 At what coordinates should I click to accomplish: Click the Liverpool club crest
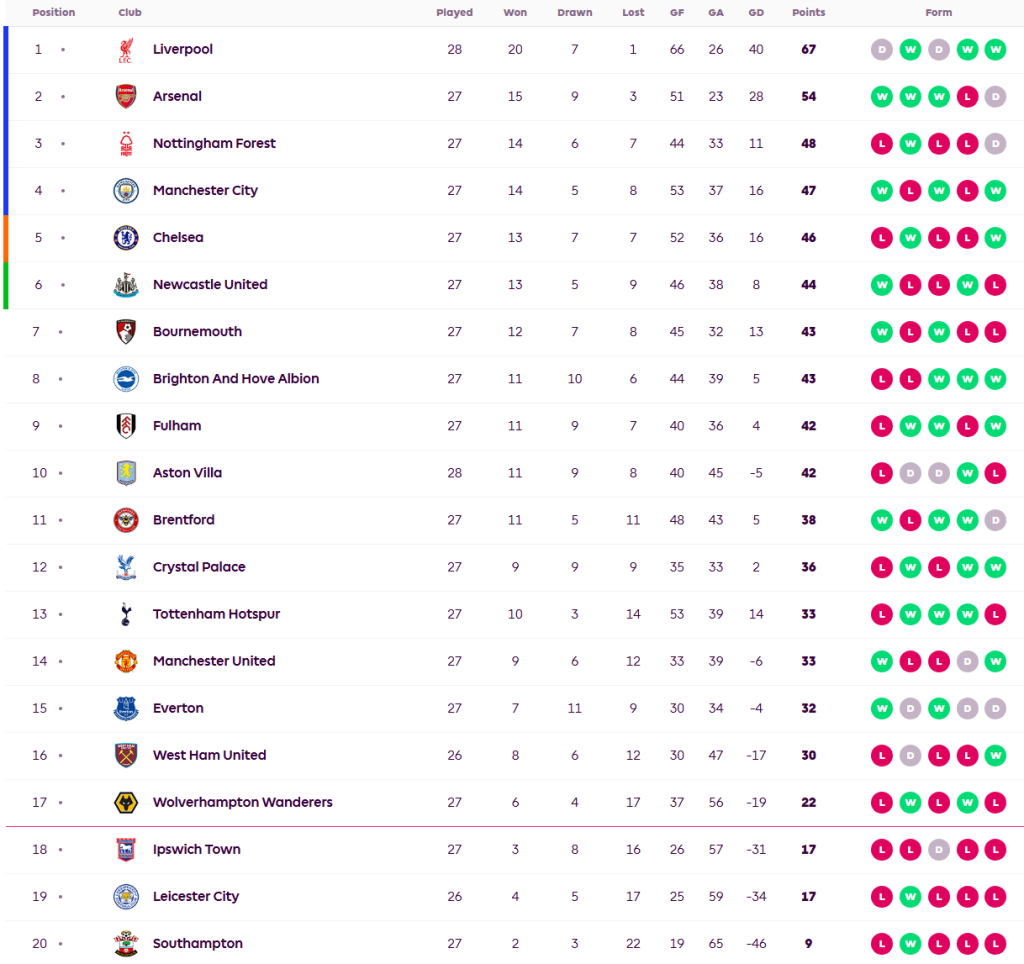pos(125,50)
